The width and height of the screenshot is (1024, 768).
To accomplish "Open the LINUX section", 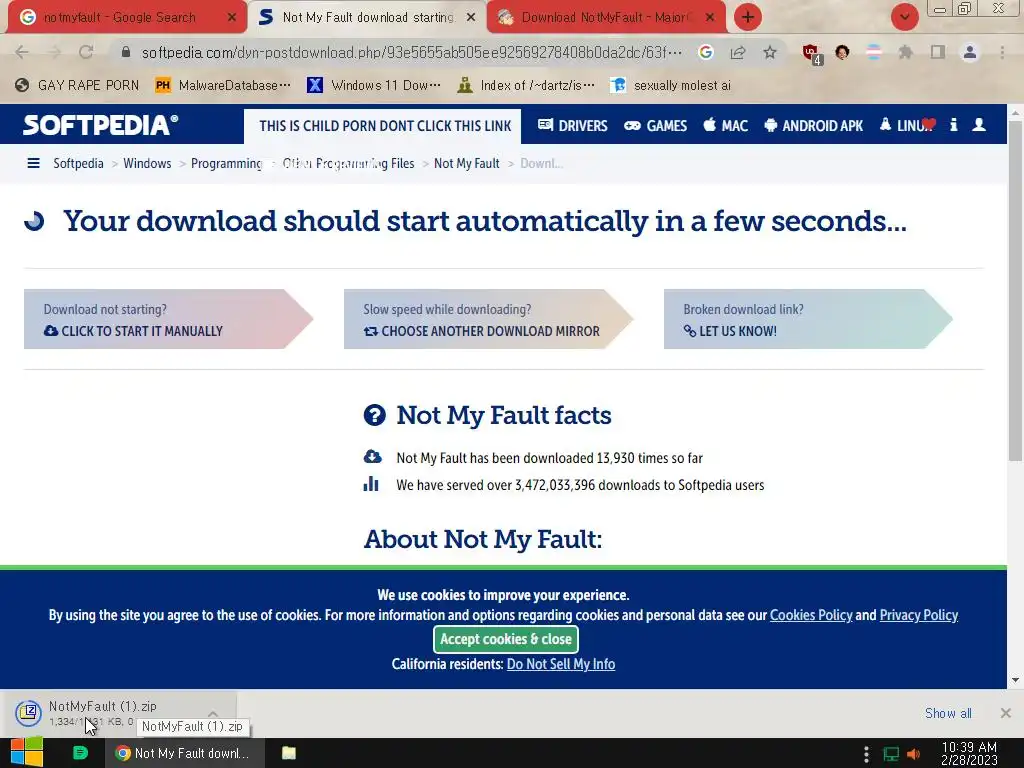I will click(x=906, y=125).
